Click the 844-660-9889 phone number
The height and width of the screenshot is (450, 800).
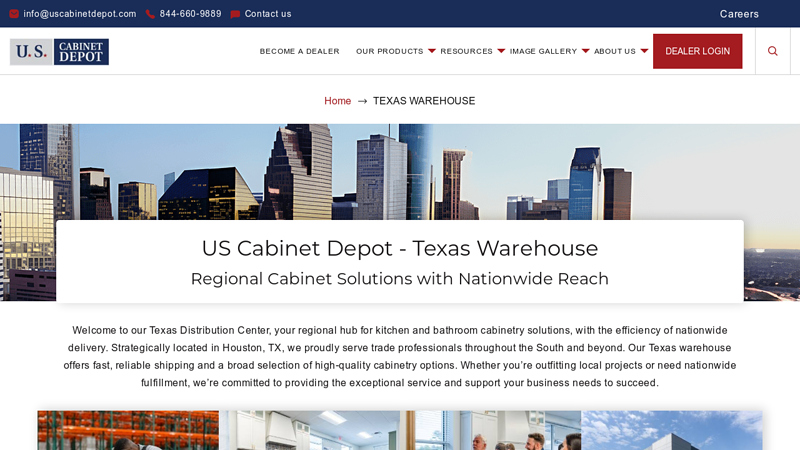190,14
